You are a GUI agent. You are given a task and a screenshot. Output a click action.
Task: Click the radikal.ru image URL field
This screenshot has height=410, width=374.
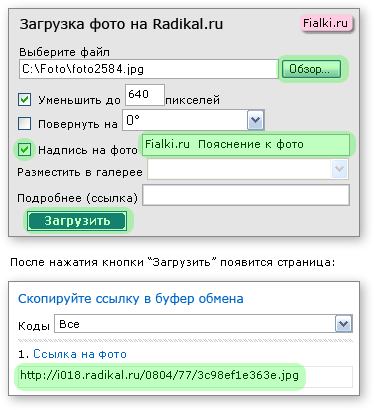click(x=185, y=377)
